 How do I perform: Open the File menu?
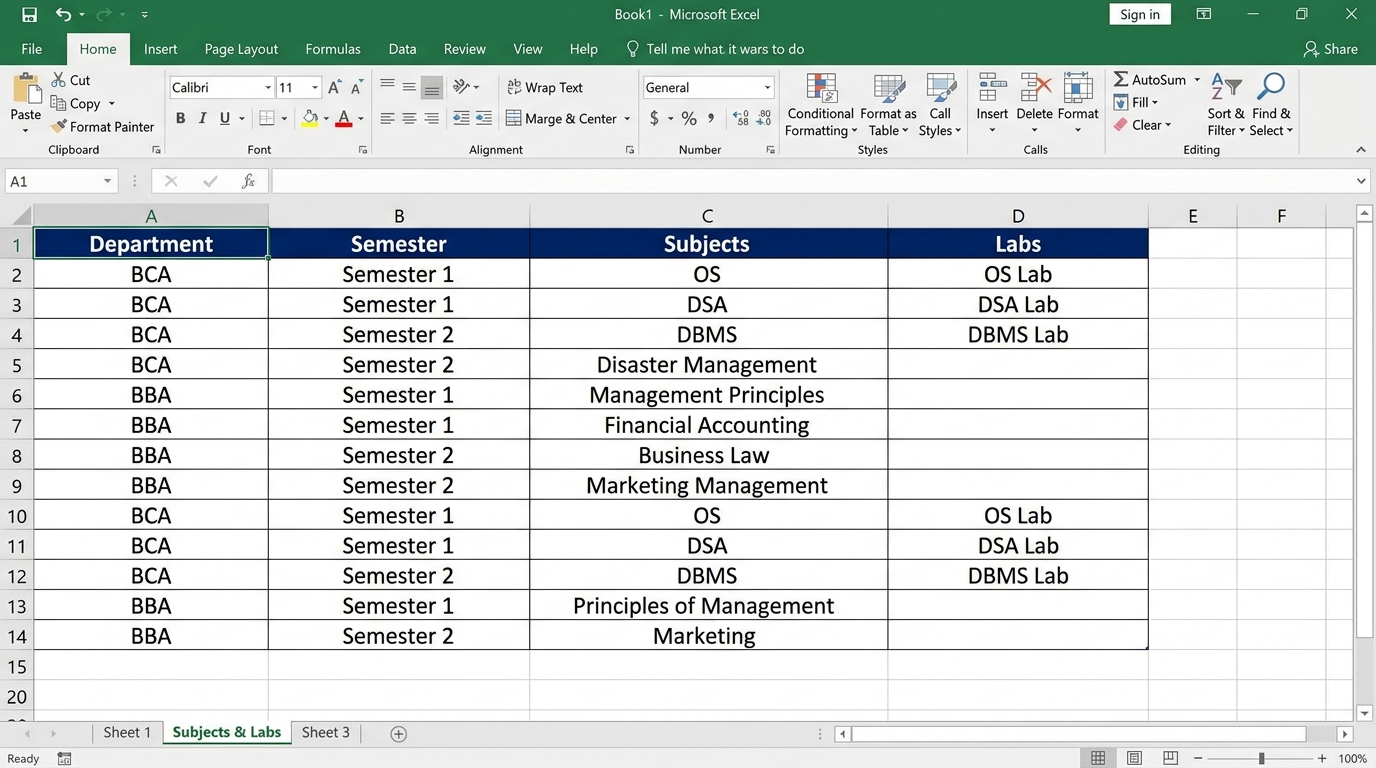click(32, 49)
